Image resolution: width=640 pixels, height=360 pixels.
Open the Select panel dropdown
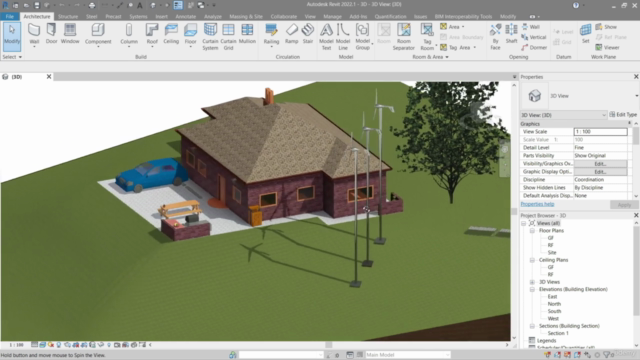12,57
